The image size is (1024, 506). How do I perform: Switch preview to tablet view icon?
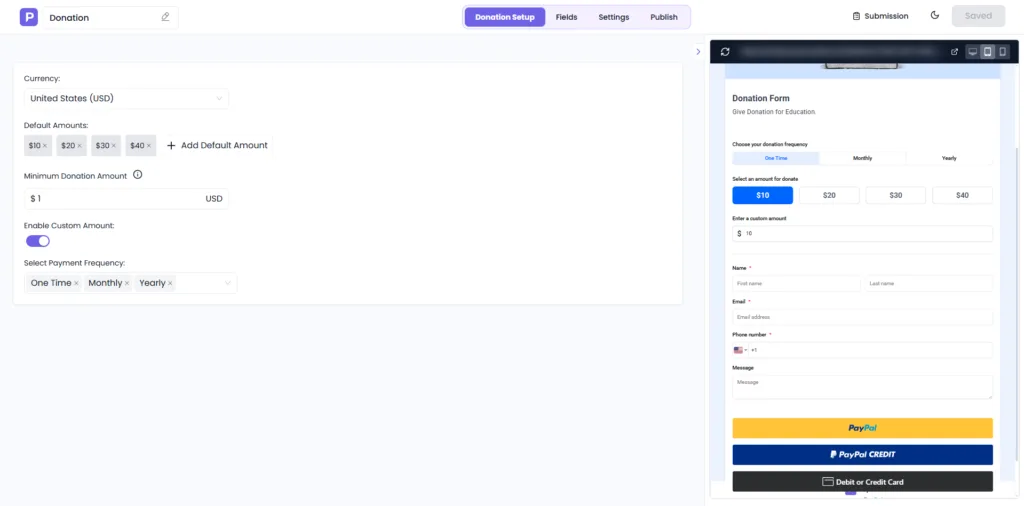click(987, 52)
